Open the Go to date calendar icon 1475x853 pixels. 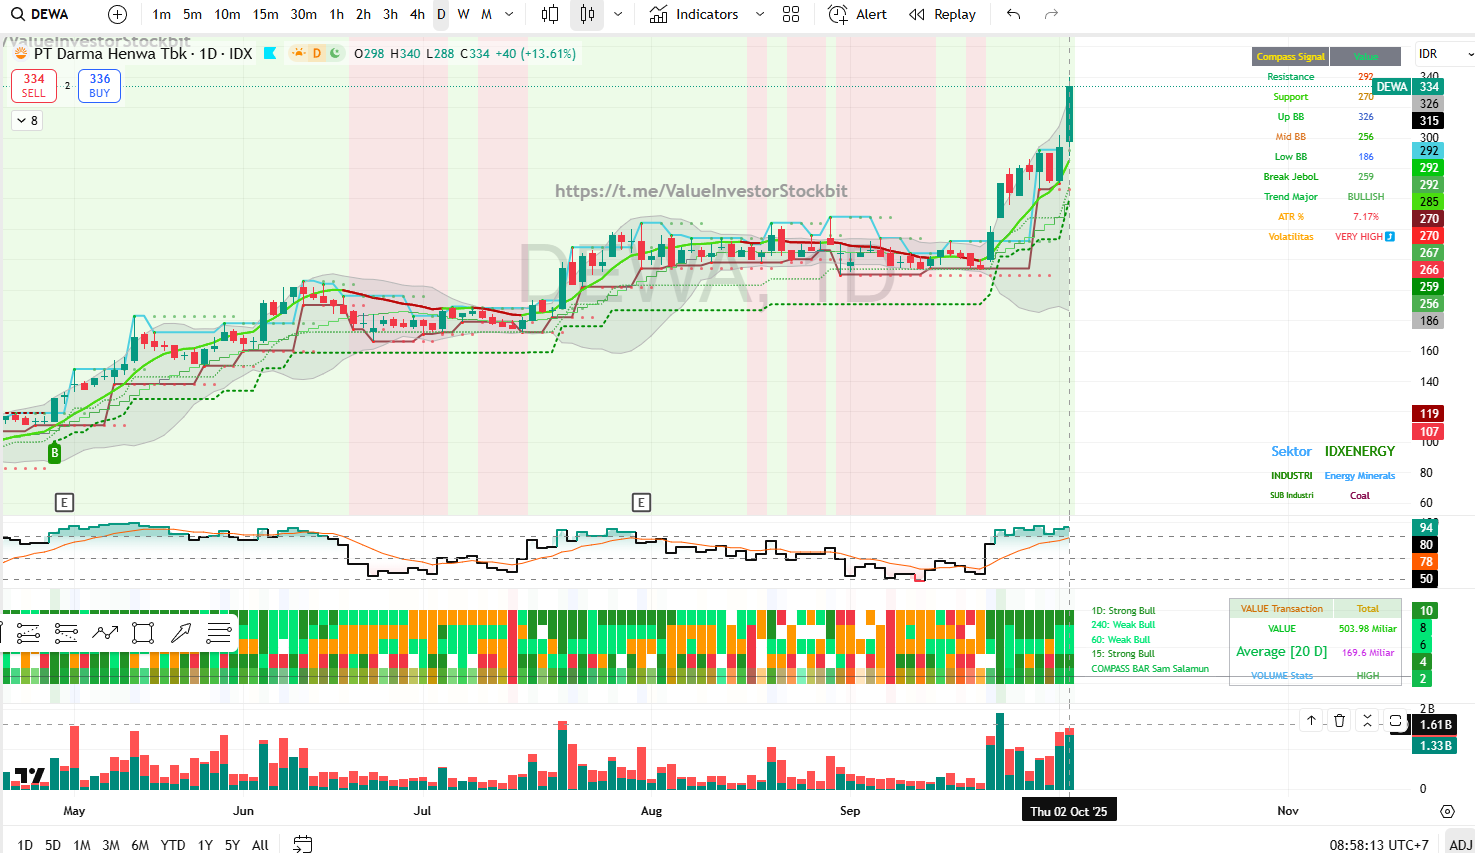pos(303,844)
